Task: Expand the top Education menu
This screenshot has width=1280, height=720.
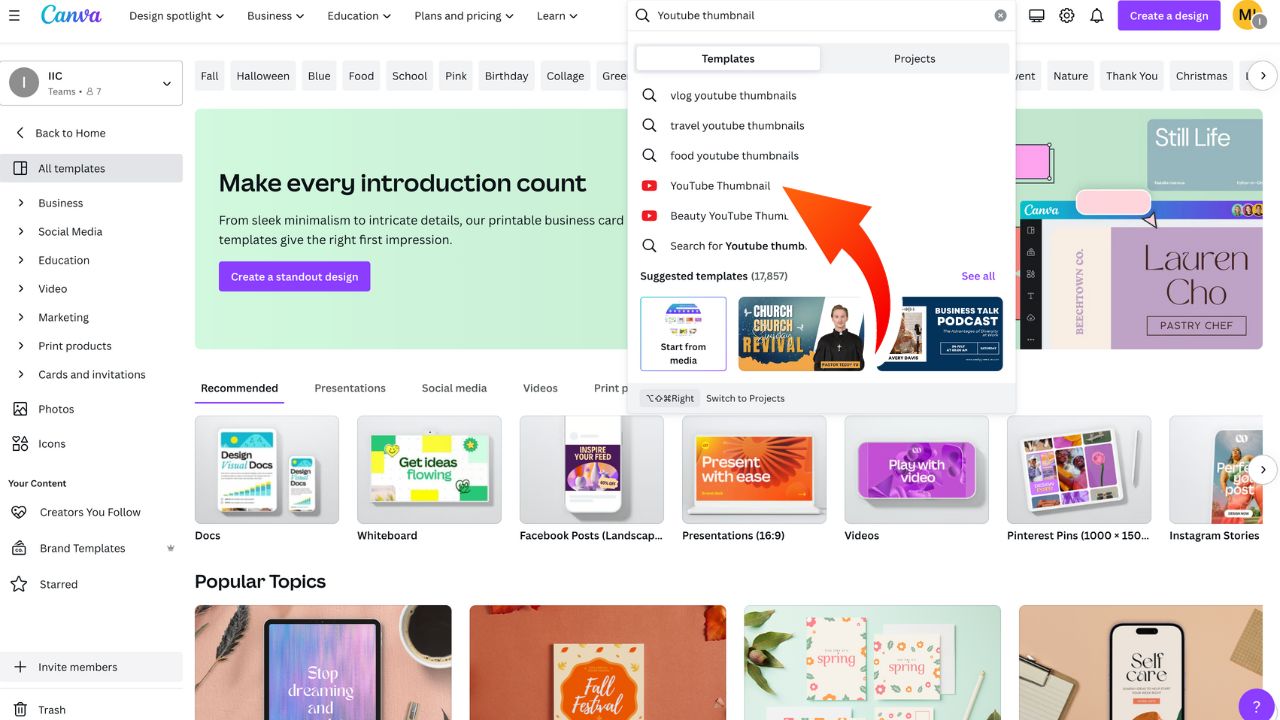Action: [360, 16]
